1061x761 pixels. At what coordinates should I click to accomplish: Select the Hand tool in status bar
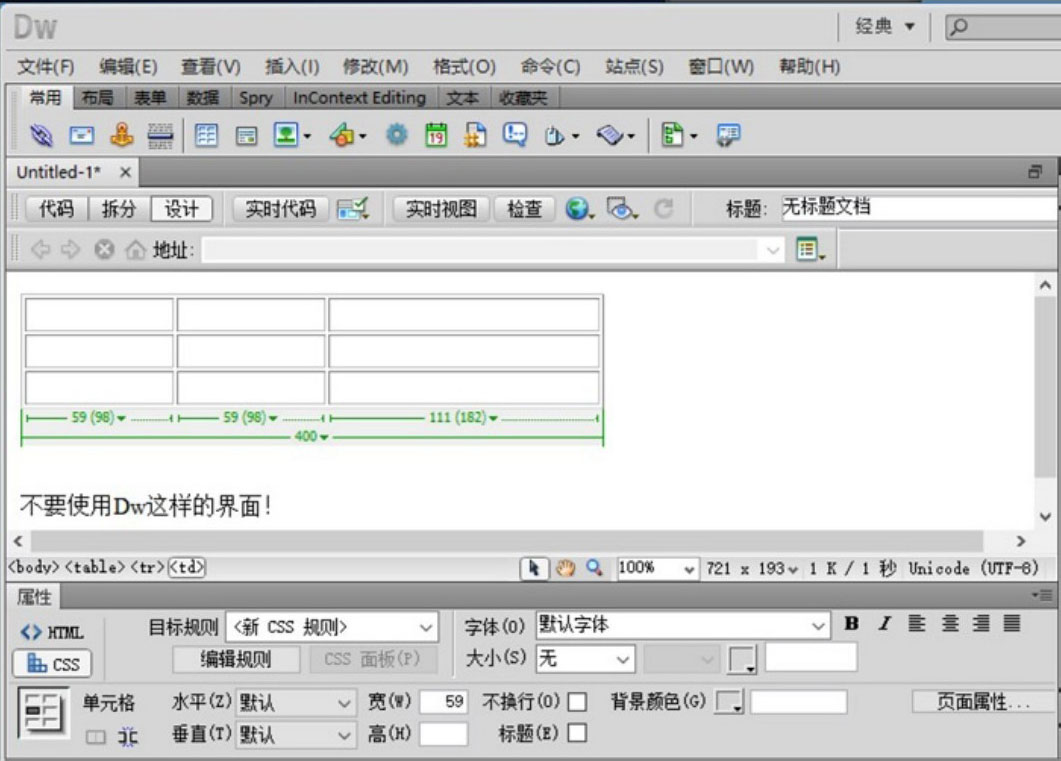coord(565,568)
